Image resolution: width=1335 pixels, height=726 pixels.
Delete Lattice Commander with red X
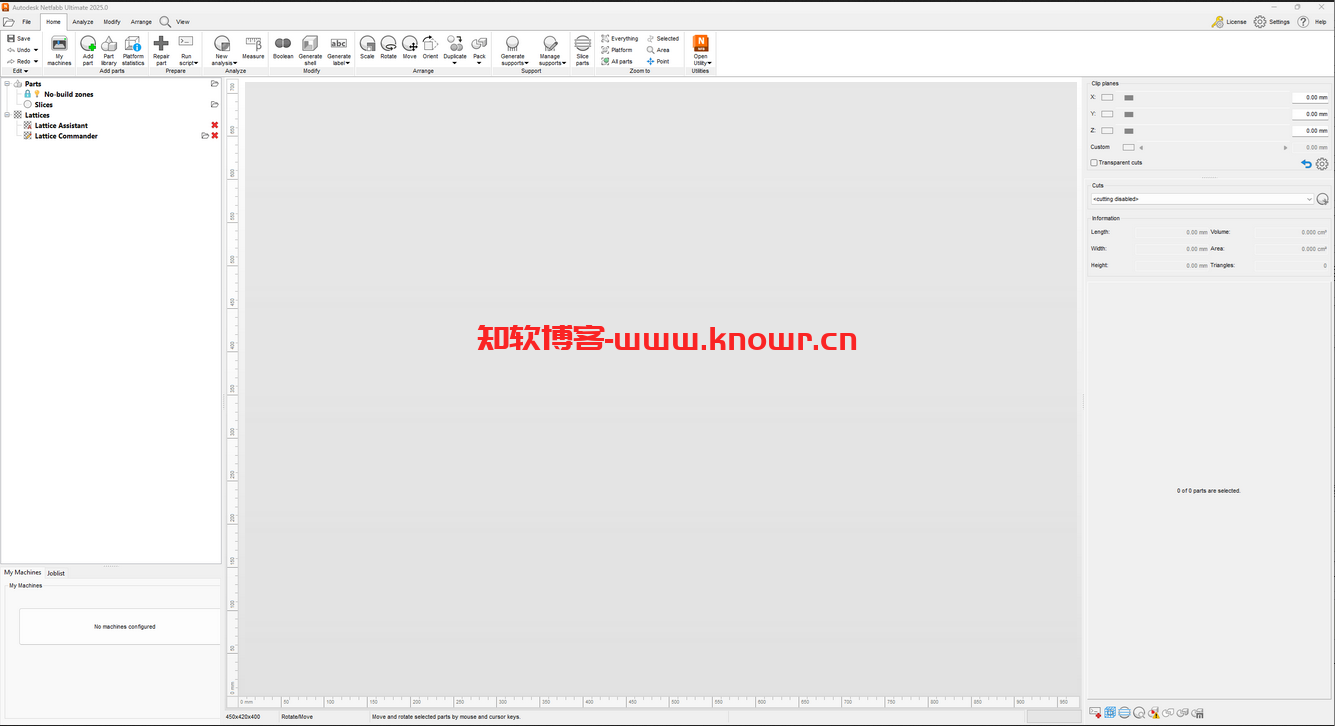coord(214,136)
